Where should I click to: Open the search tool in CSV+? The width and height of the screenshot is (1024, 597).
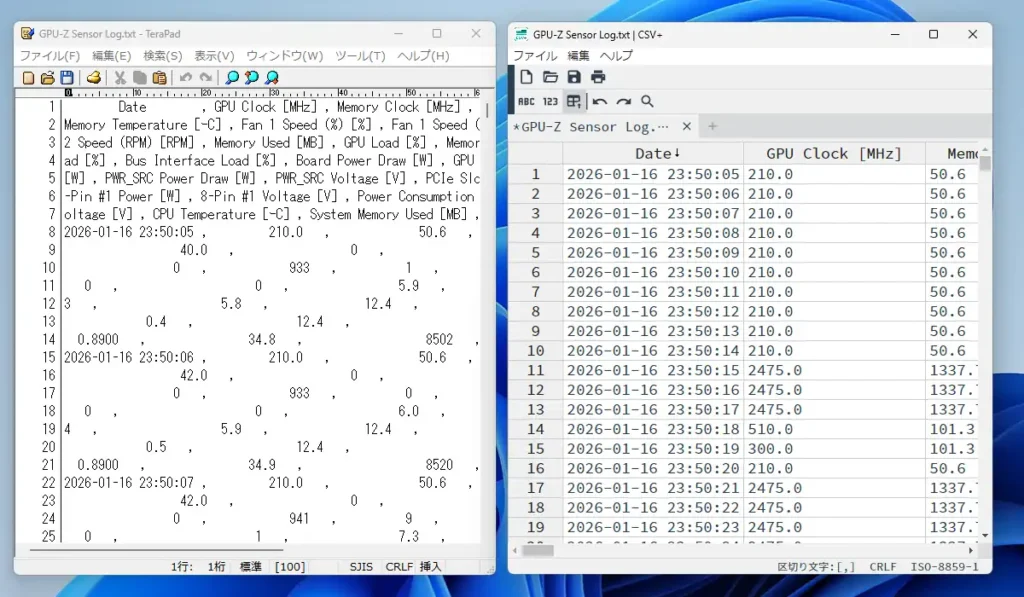647,101
